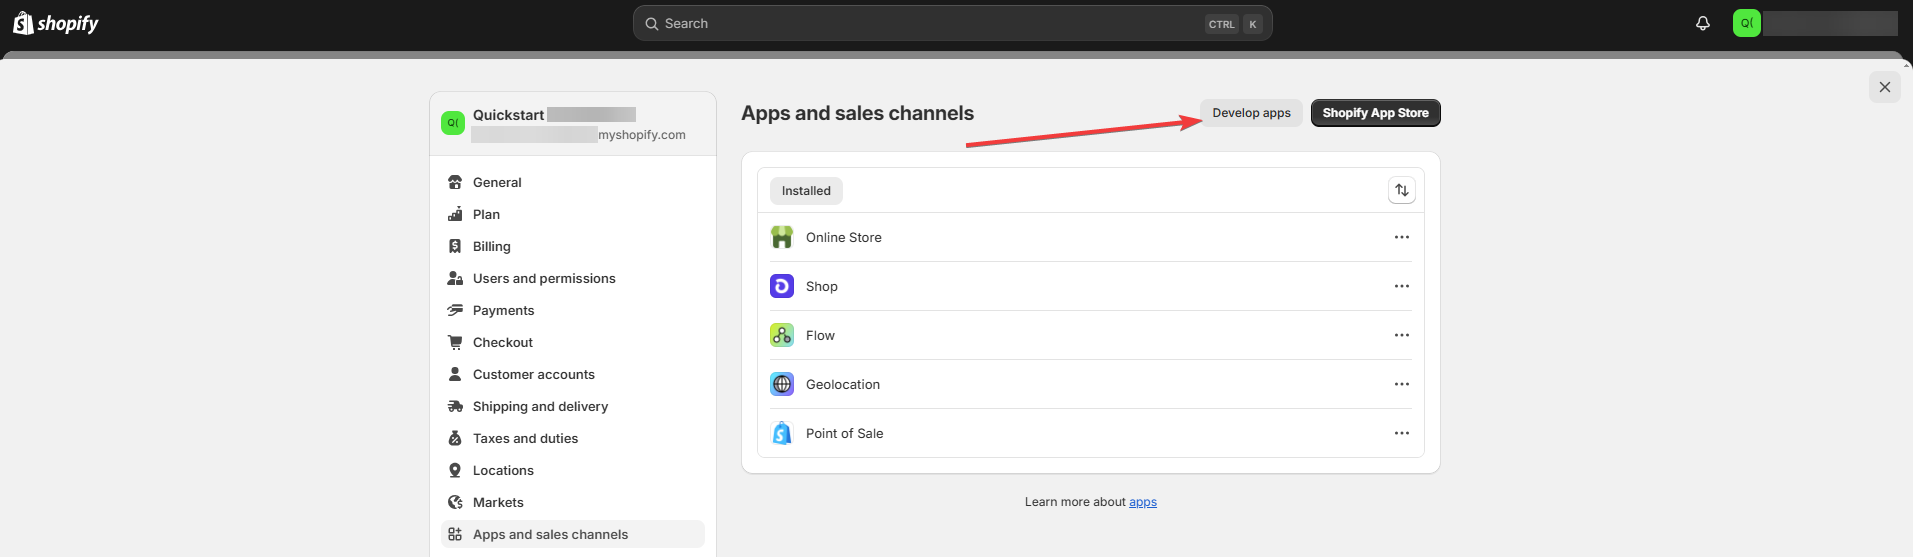Open the Shopify App Store
The height and width of the screenshot is (557, 1913).
[x=1375, y=113]
